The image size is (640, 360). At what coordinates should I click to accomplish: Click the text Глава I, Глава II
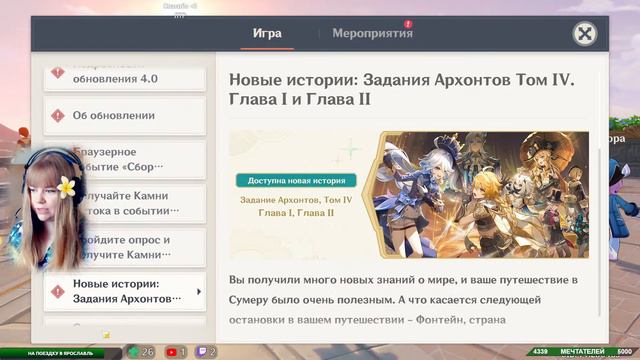tap(296, 213)
